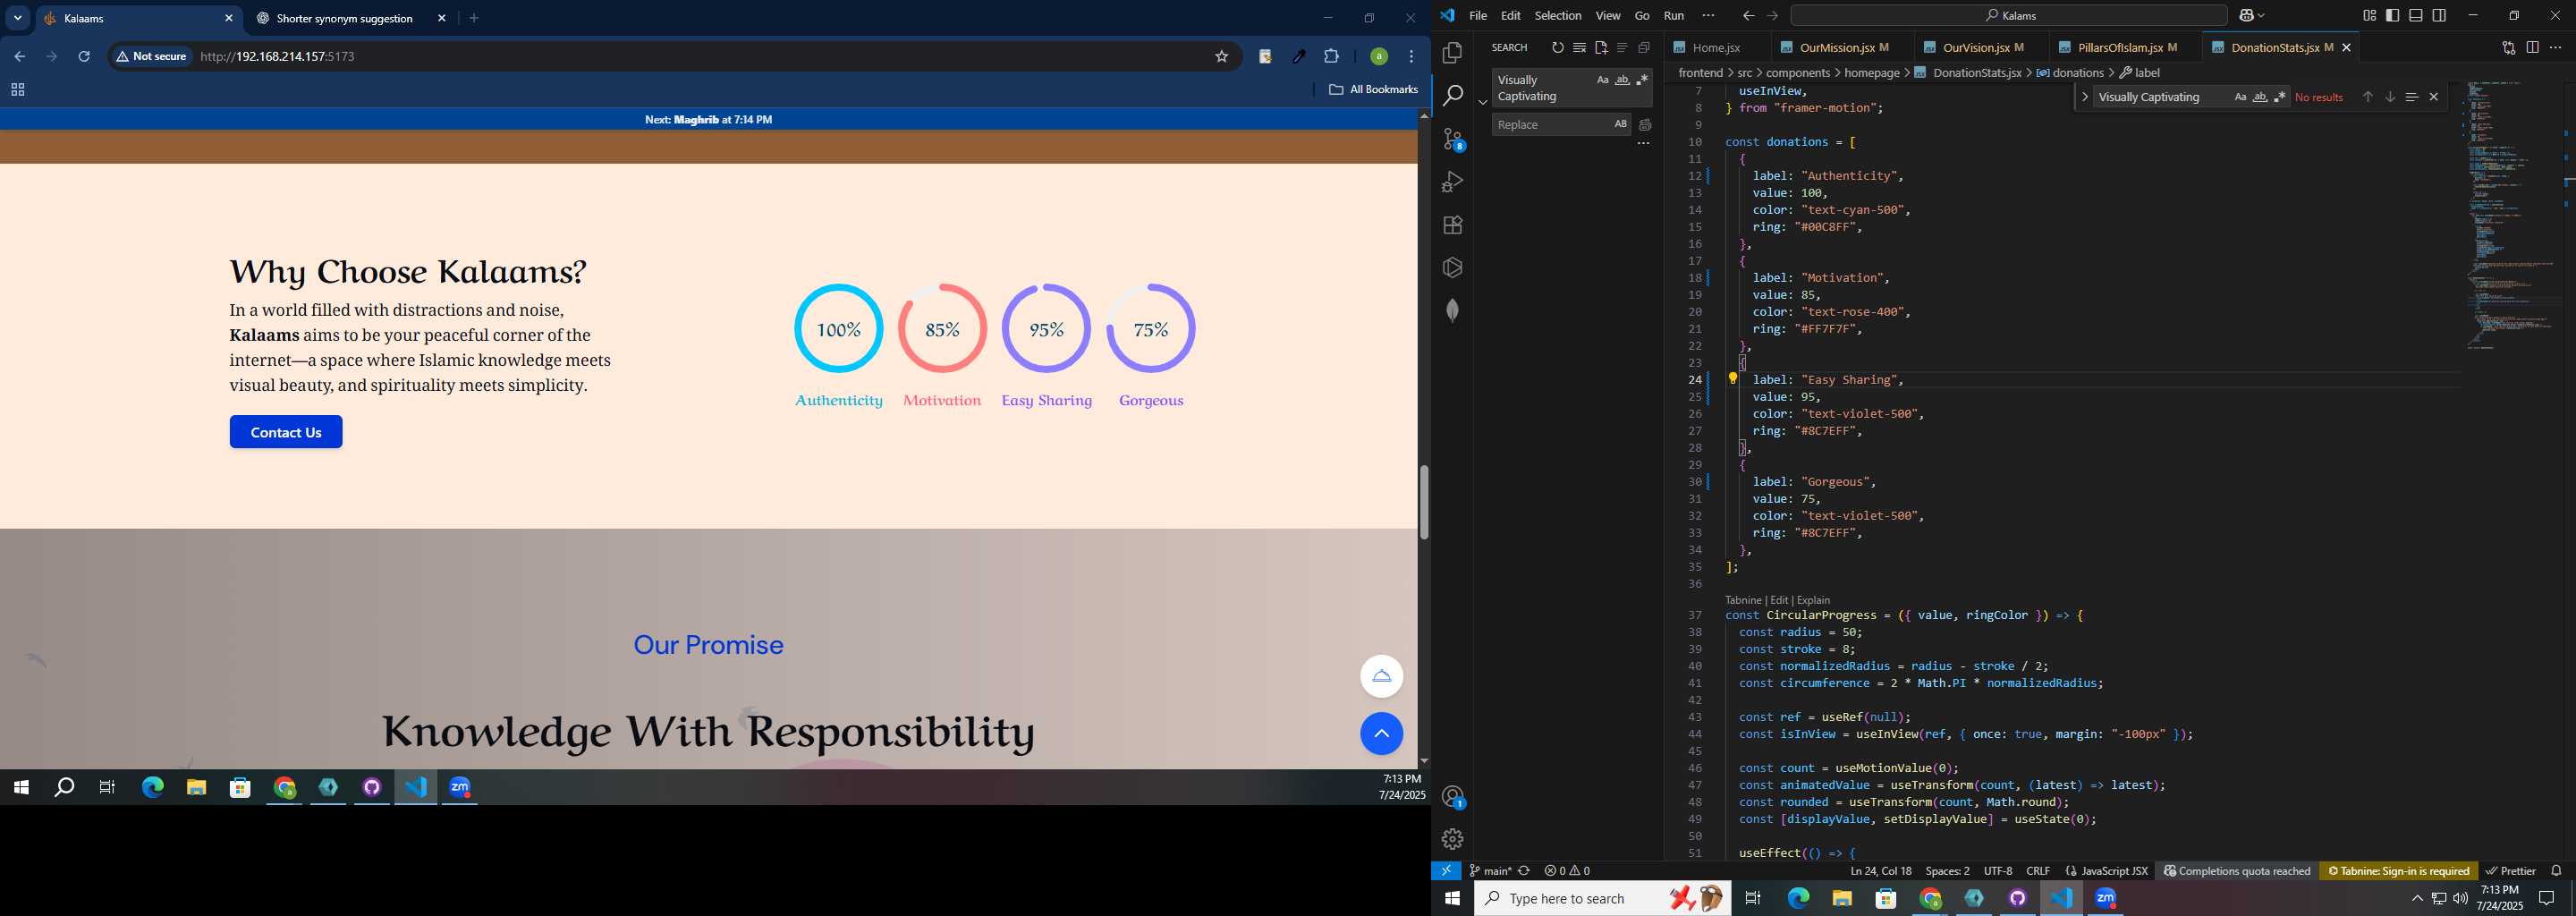Screen dimensions: 2576x916
Task: Open the File menu in VS Code
Action: [1477, 15]
